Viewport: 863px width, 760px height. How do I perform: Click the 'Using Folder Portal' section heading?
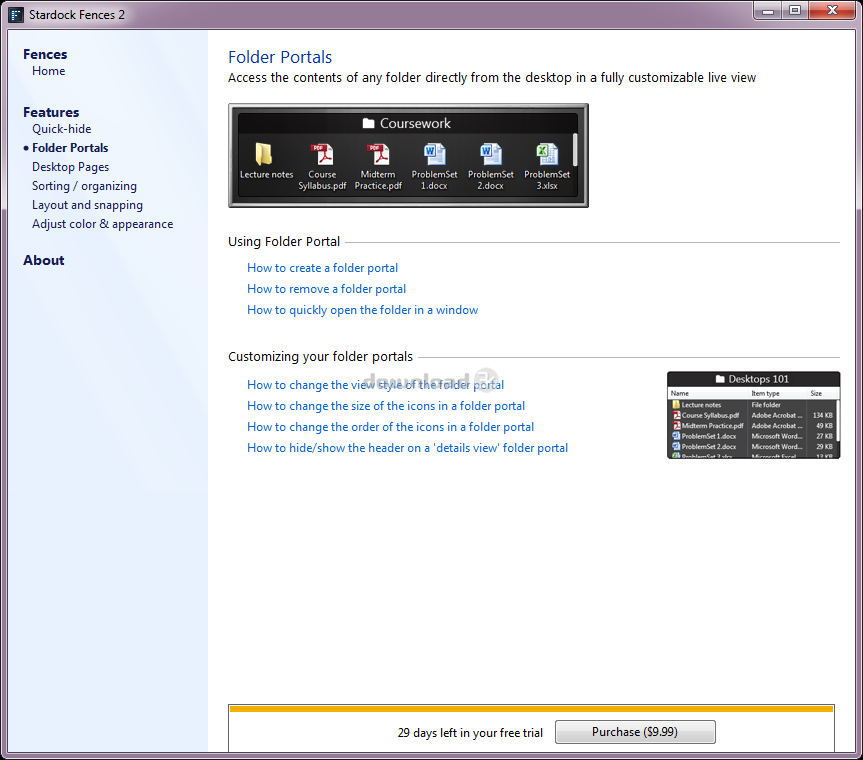tap(284, 242)
